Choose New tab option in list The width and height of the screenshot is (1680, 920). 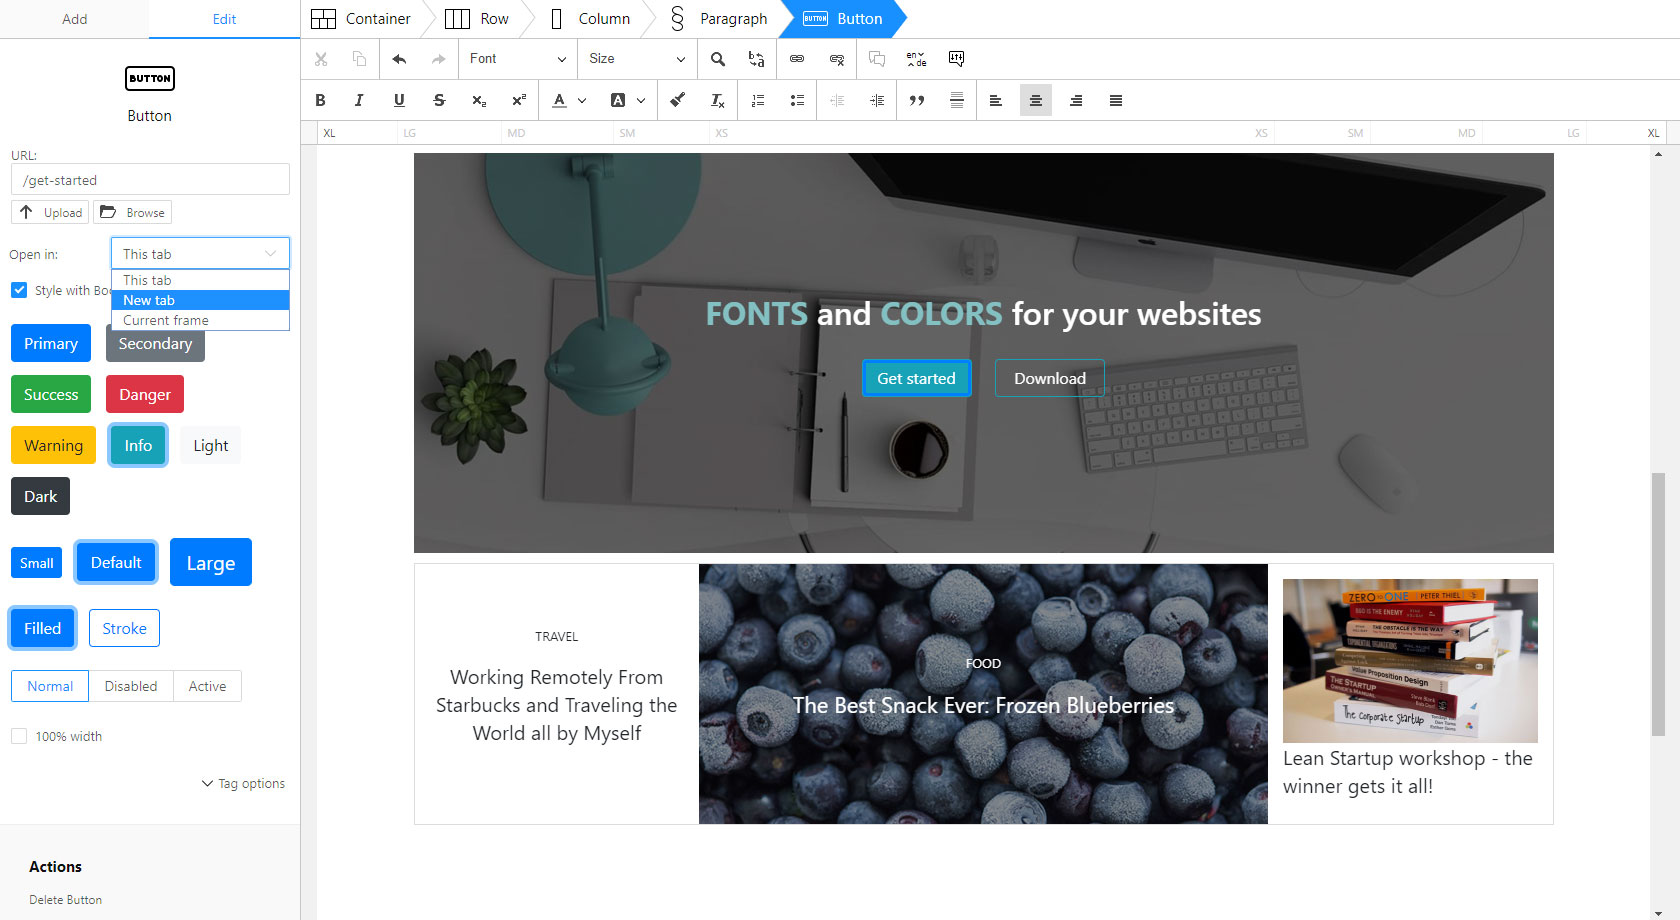tap(200, 300)
